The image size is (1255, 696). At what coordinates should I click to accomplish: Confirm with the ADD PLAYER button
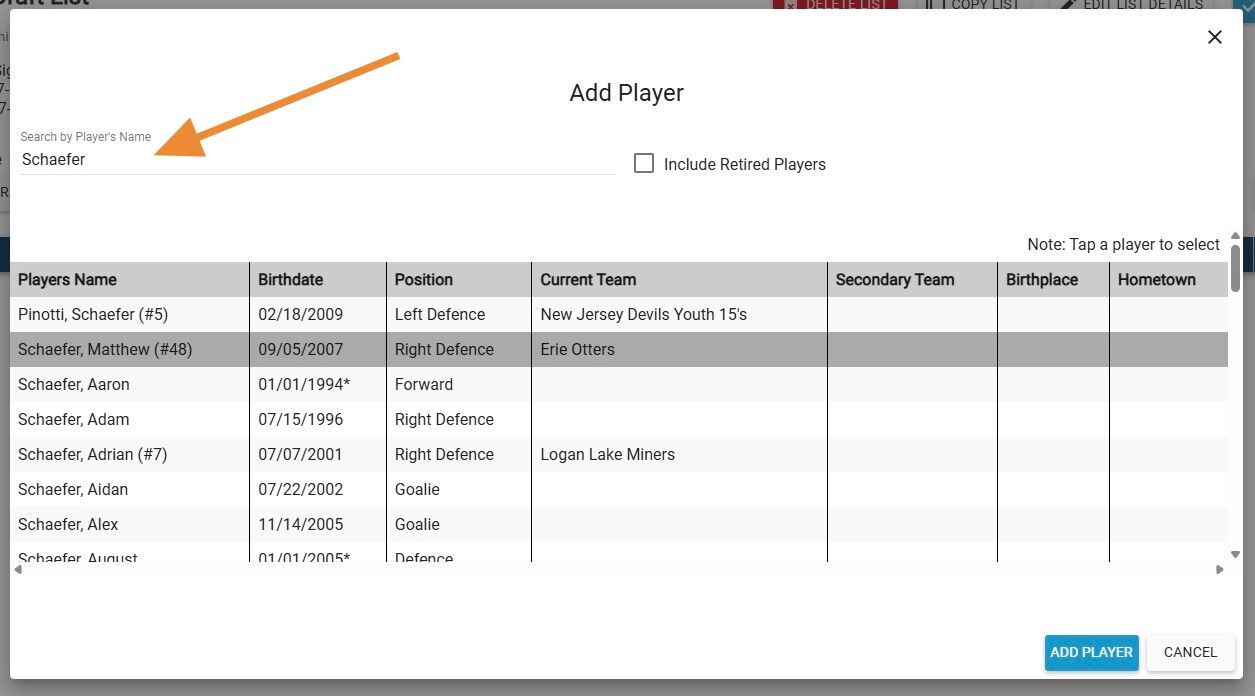[x=1091, y=652]
